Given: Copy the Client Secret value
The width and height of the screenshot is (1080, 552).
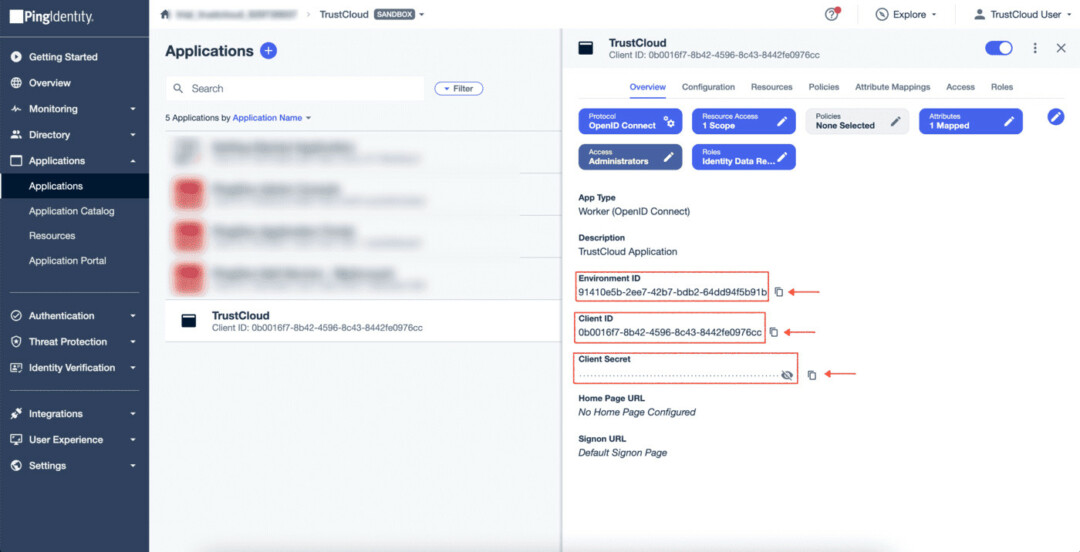Looking at the screenshot, I should coord(812,375).
